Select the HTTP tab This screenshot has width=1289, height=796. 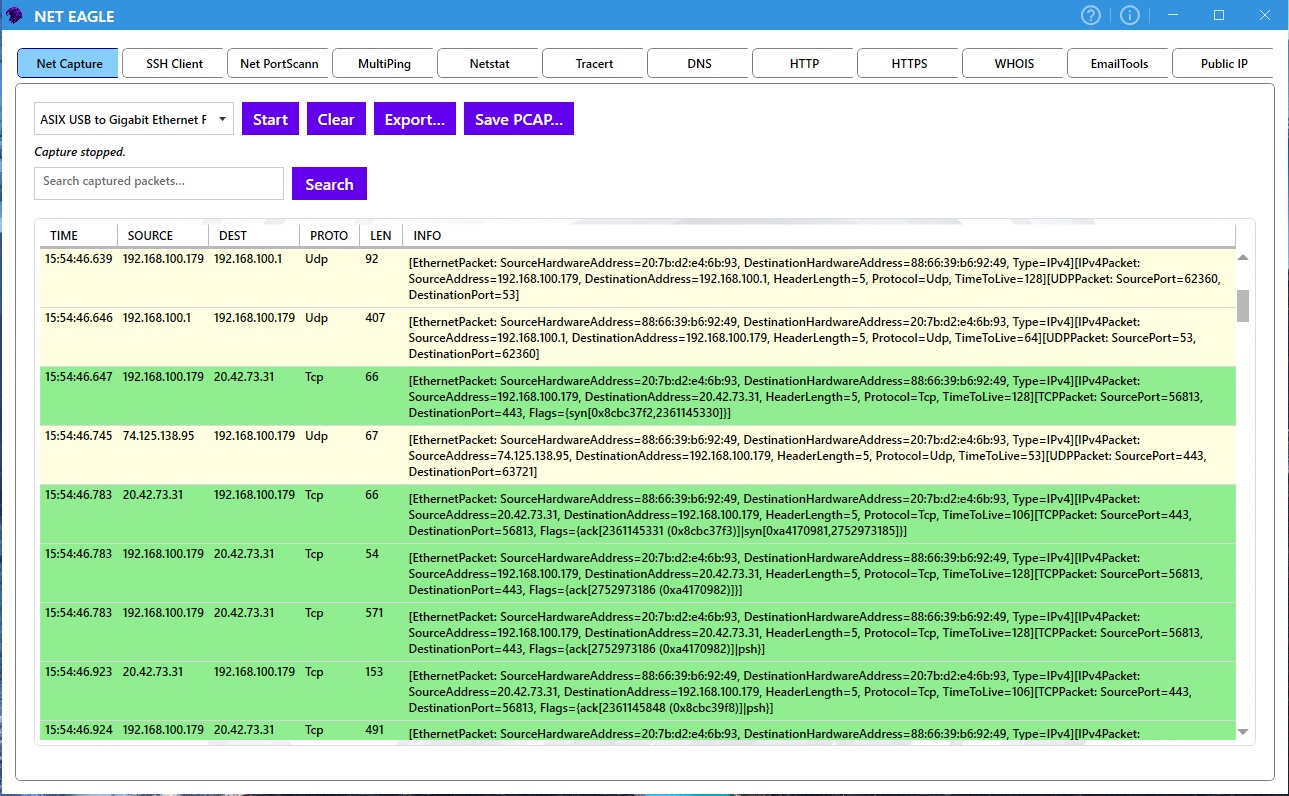coord(804,63)
